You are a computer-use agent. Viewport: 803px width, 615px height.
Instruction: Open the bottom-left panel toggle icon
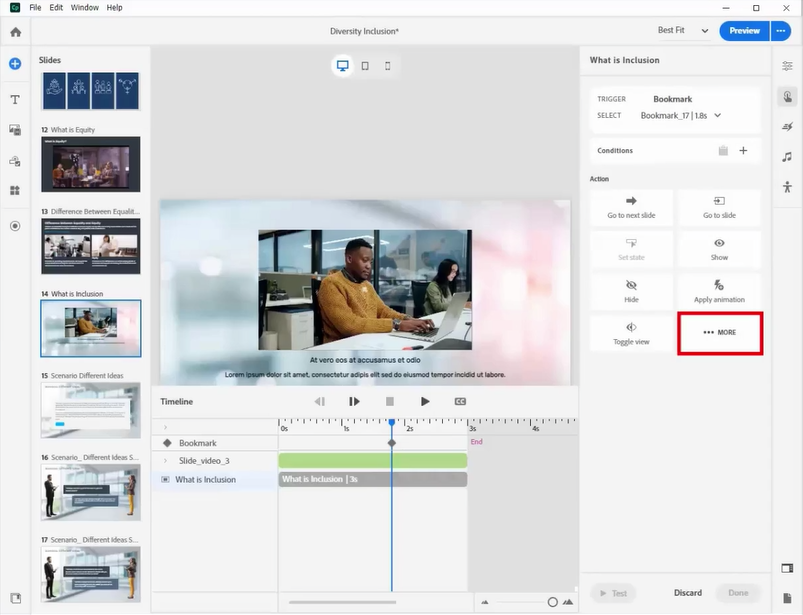15,598
